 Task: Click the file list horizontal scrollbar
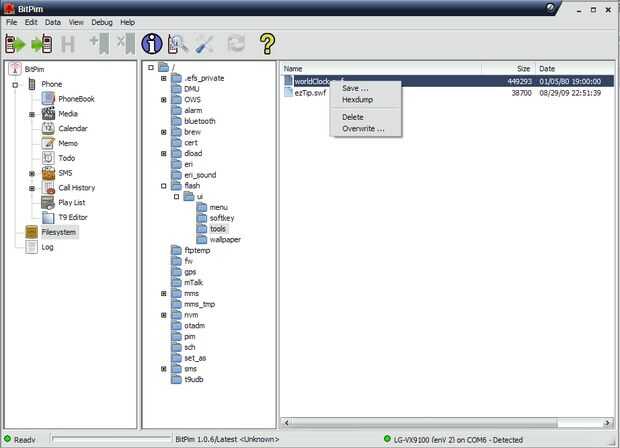(x=423, y=423)
